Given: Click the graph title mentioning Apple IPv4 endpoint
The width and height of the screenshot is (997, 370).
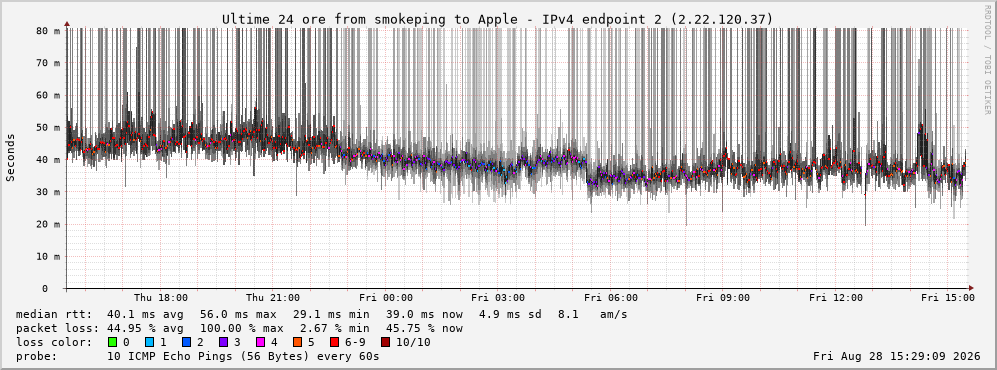Looking at the screenshot, I should (x=498, y=20).
